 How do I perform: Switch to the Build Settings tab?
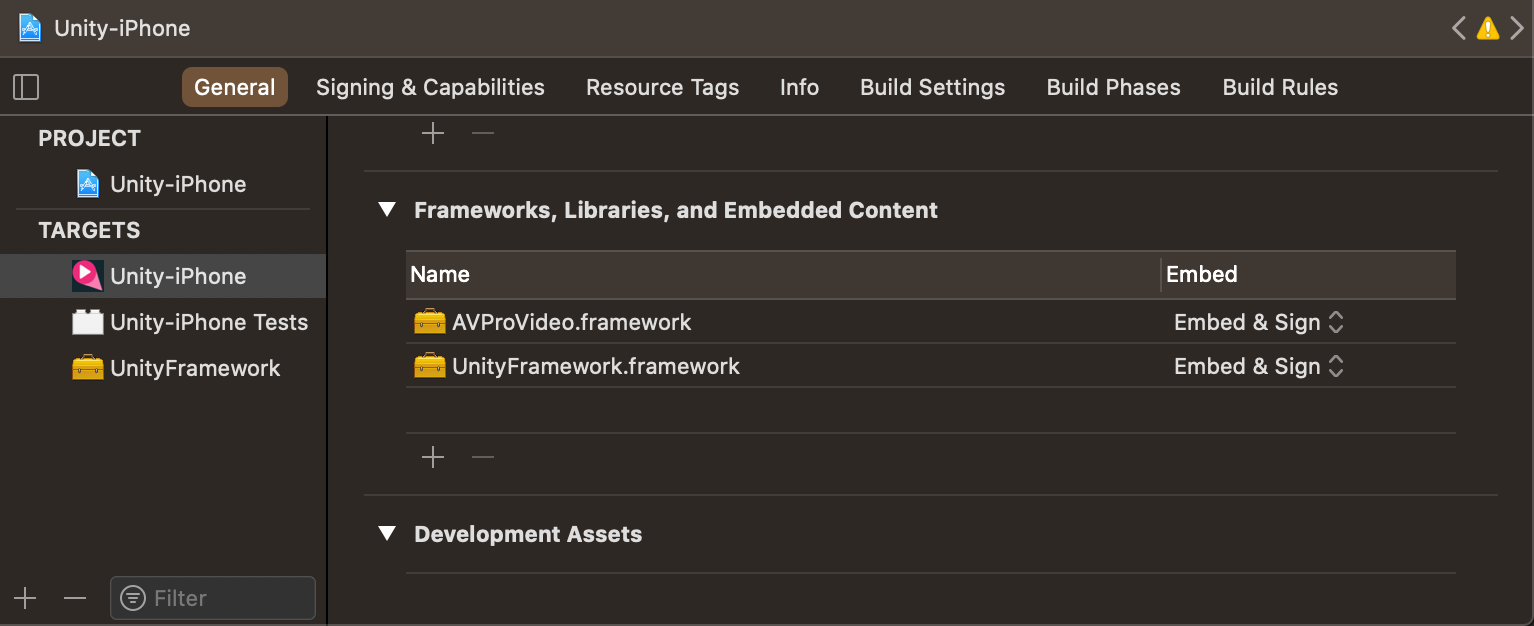point(932,87)
